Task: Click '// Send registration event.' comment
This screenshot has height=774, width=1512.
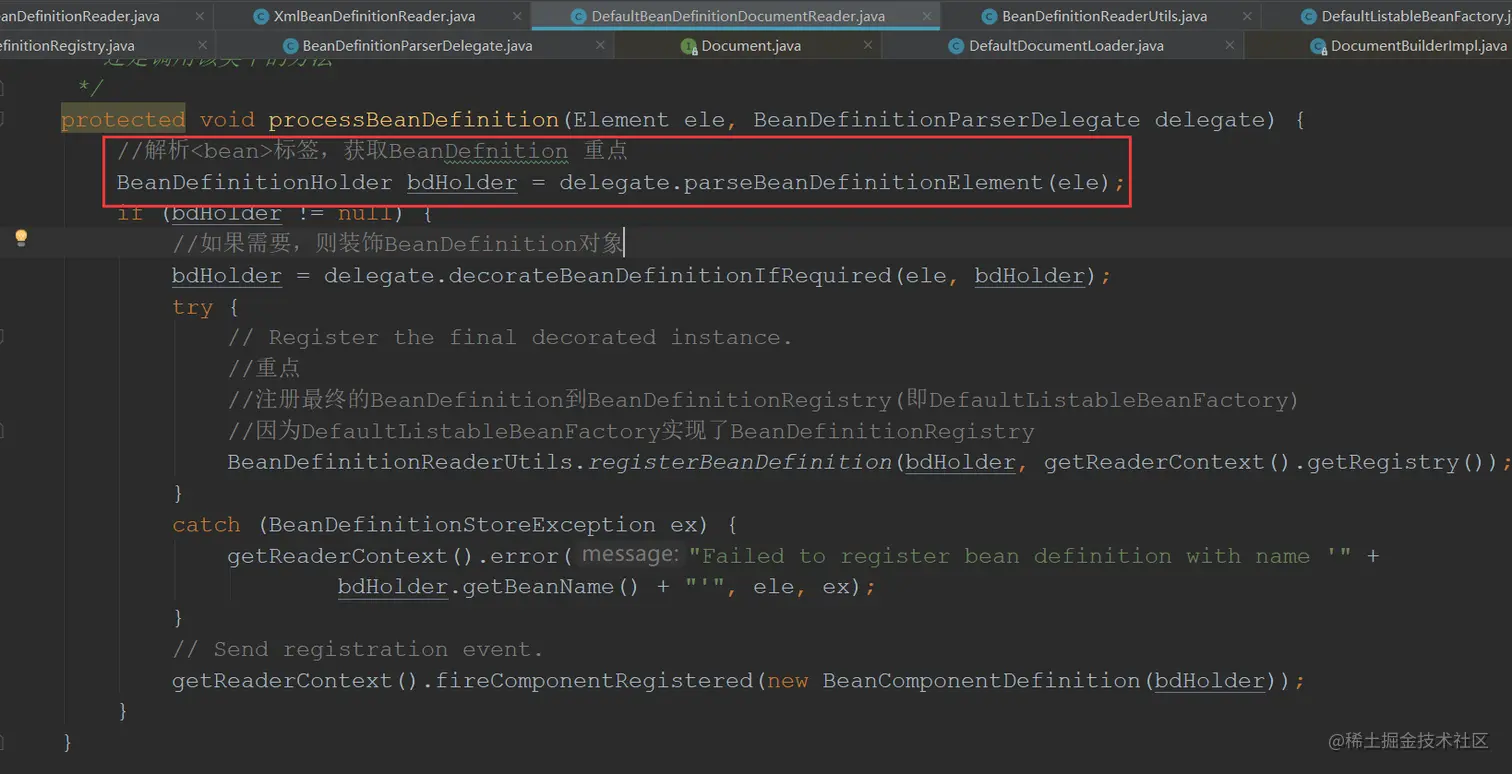Action: coord(357,649)
